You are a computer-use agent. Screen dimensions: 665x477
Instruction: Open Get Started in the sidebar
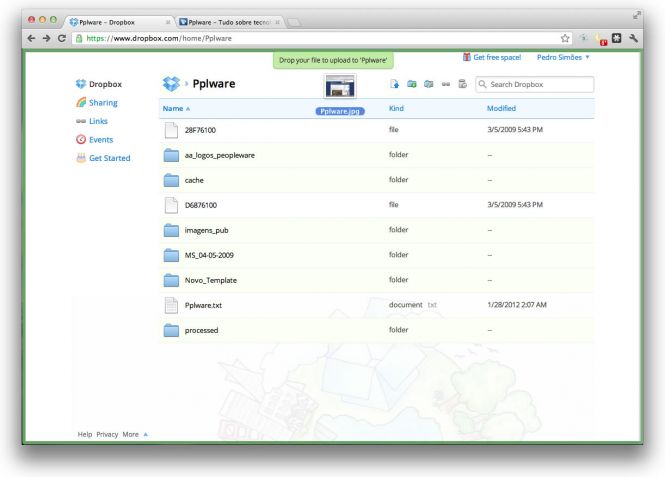(x=103, y=158)
